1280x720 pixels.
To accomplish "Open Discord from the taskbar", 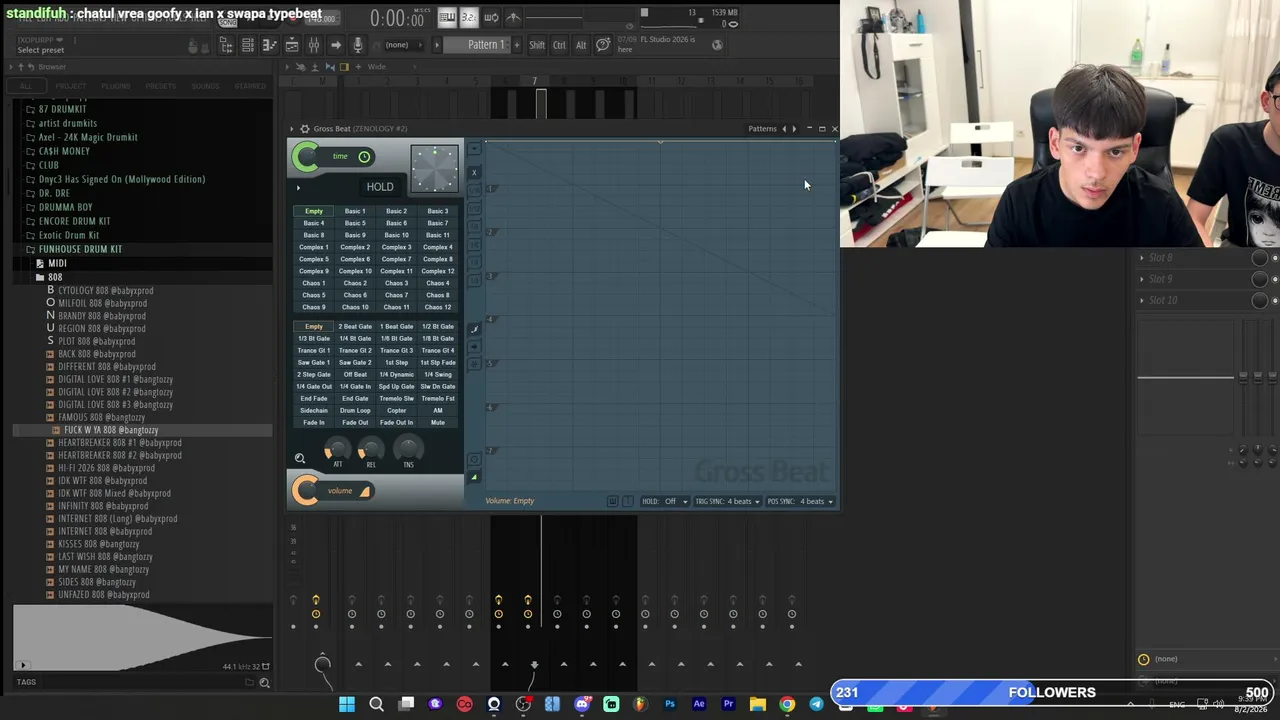I will (x=582, y=705).
